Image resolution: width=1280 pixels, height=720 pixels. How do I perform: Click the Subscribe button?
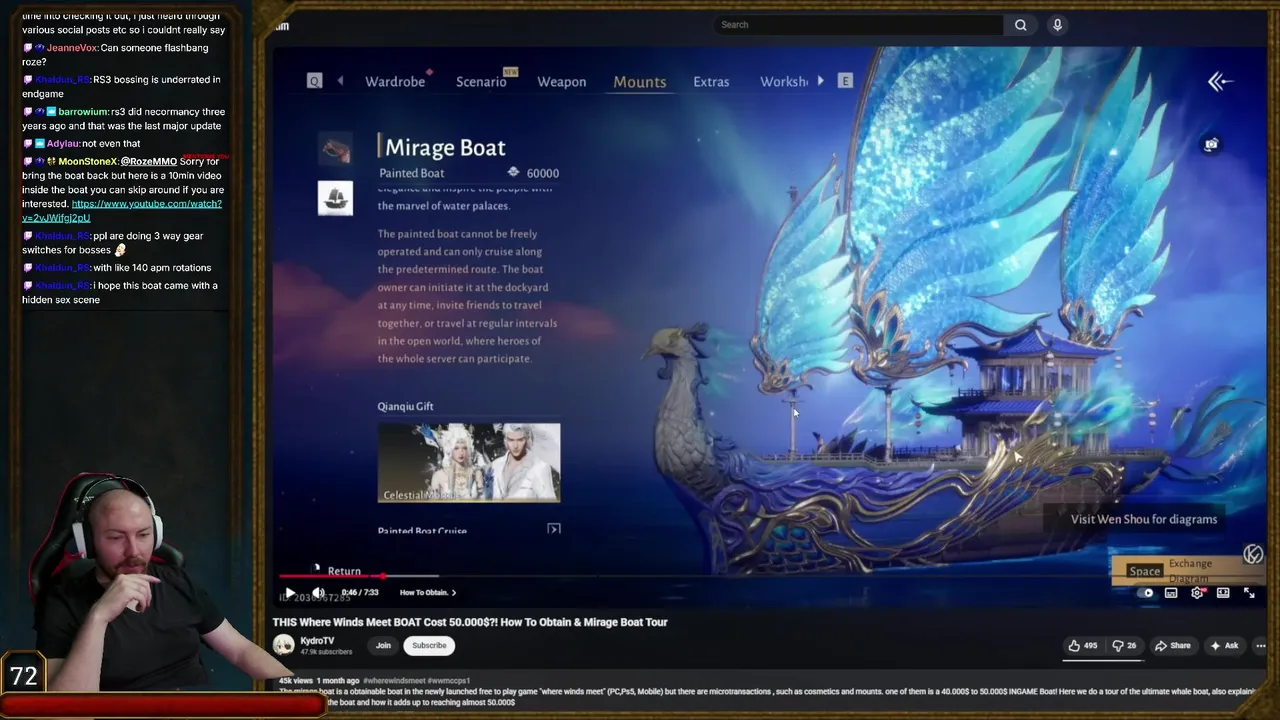[x=429, y=645]
